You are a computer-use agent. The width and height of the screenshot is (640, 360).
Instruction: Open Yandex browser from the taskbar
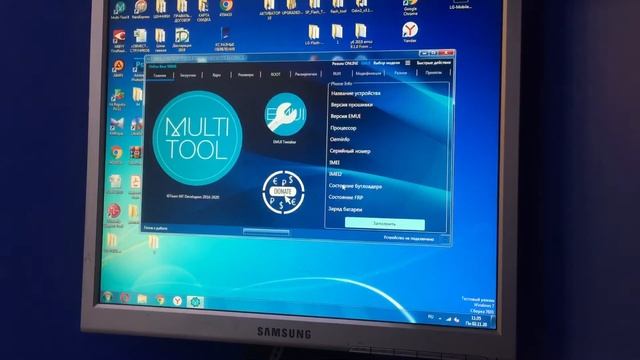click(x=177, y=301)
